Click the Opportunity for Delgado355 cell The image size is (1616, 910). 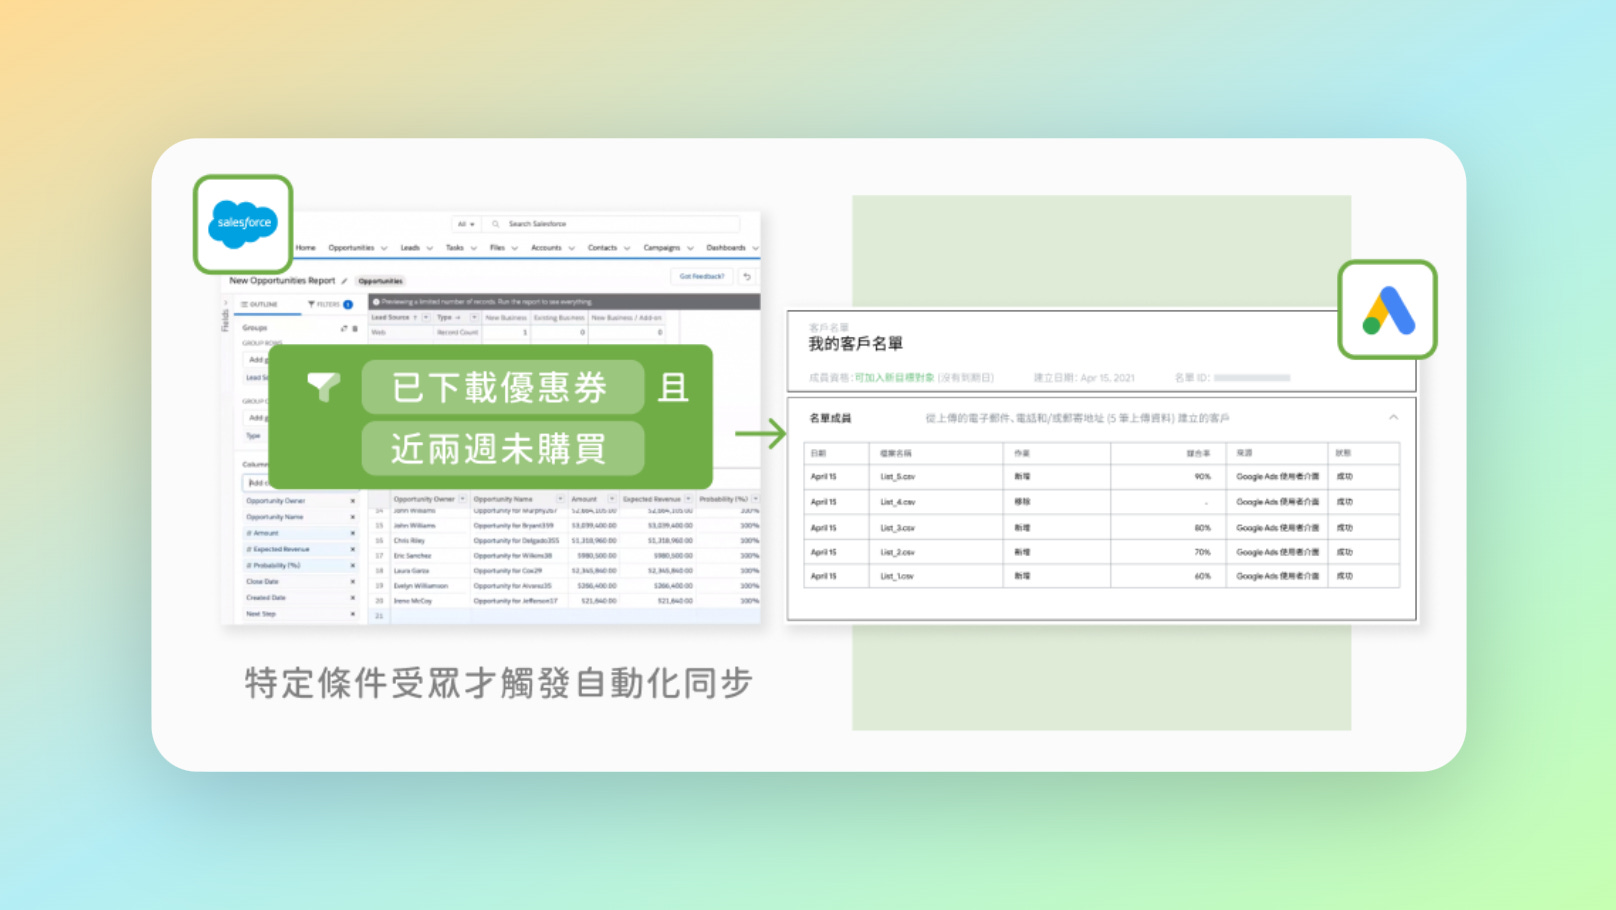click(516, 540)
